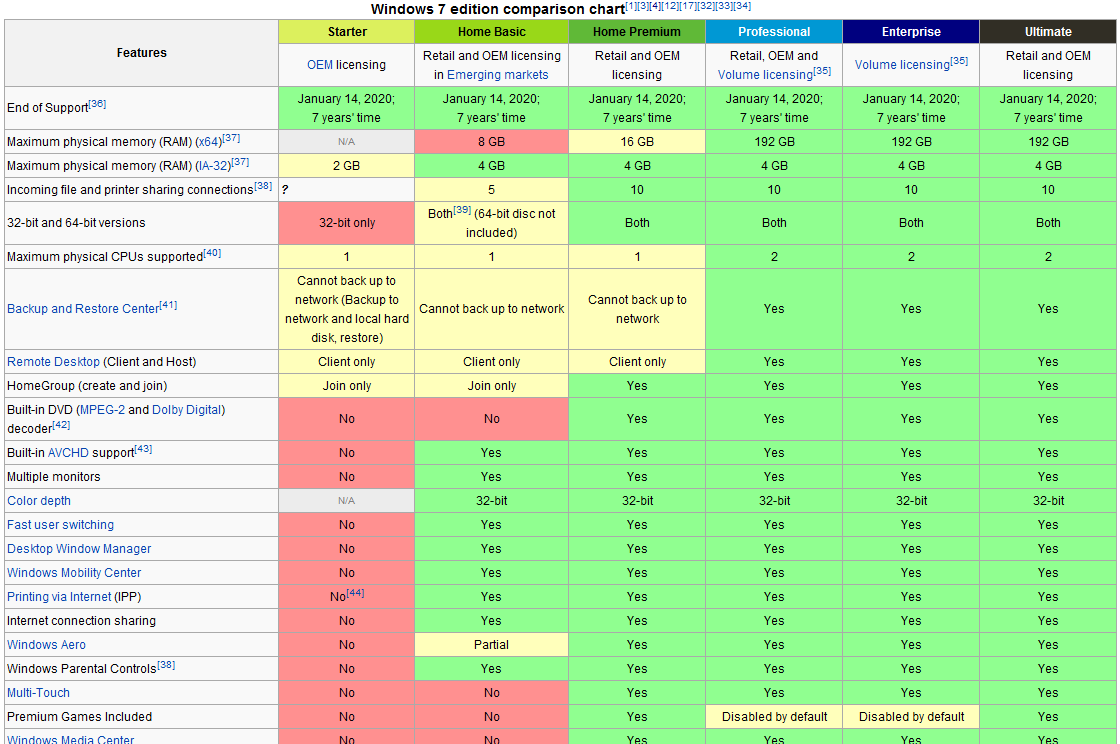Follow the Emerging markets link
Image resolution: width=1120 pixels, height=744 pixels.
coord(497,75)
